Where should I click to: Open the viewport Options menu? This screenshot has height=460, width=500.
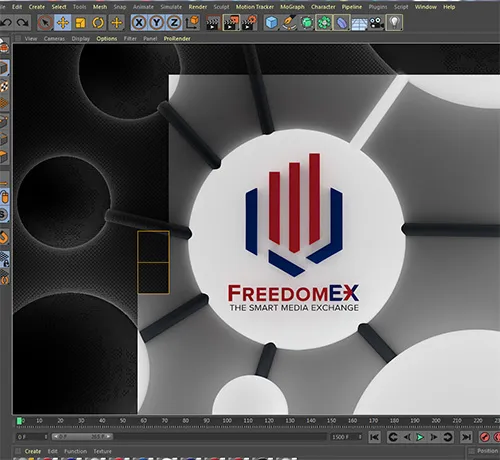click(x=107, y=39)
